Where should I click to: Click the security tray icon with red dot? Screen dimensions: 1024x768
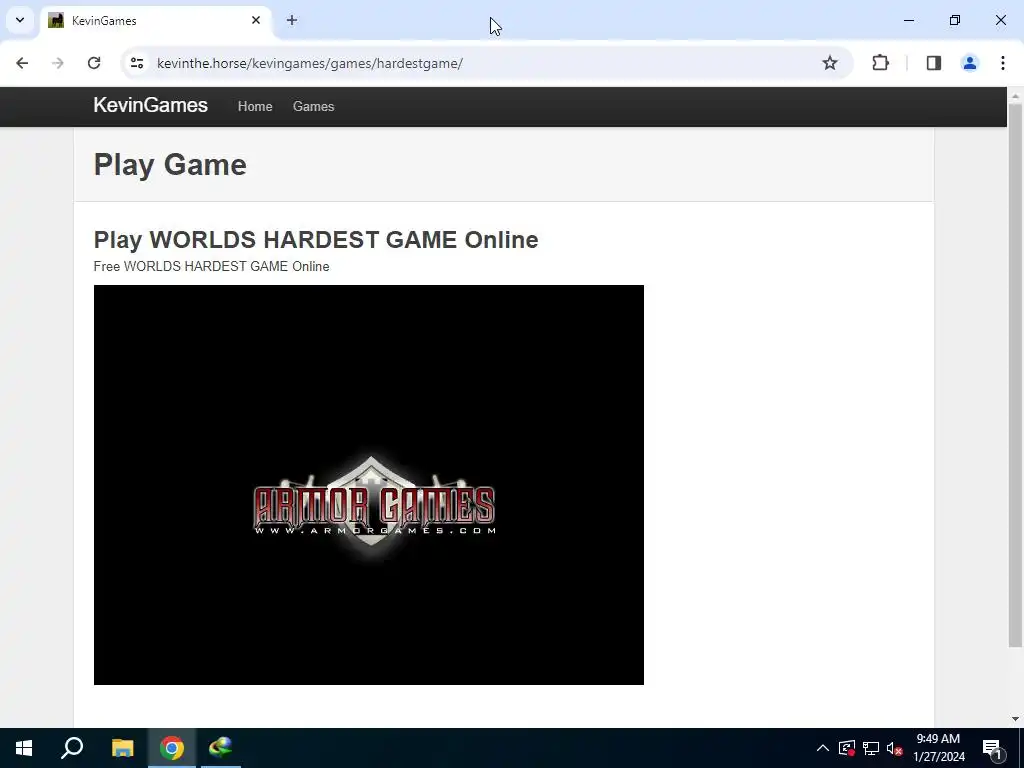[x=846, y=748]
